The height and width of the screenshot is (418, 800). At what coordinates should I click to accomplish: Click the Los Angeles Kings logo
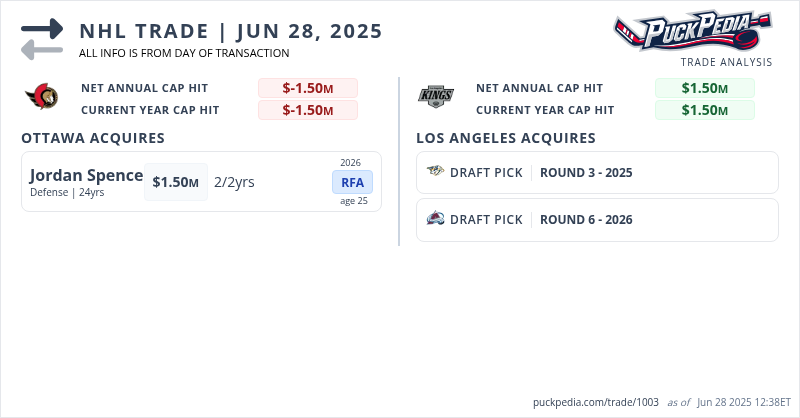pyautogui.click(x=436, y=98)
